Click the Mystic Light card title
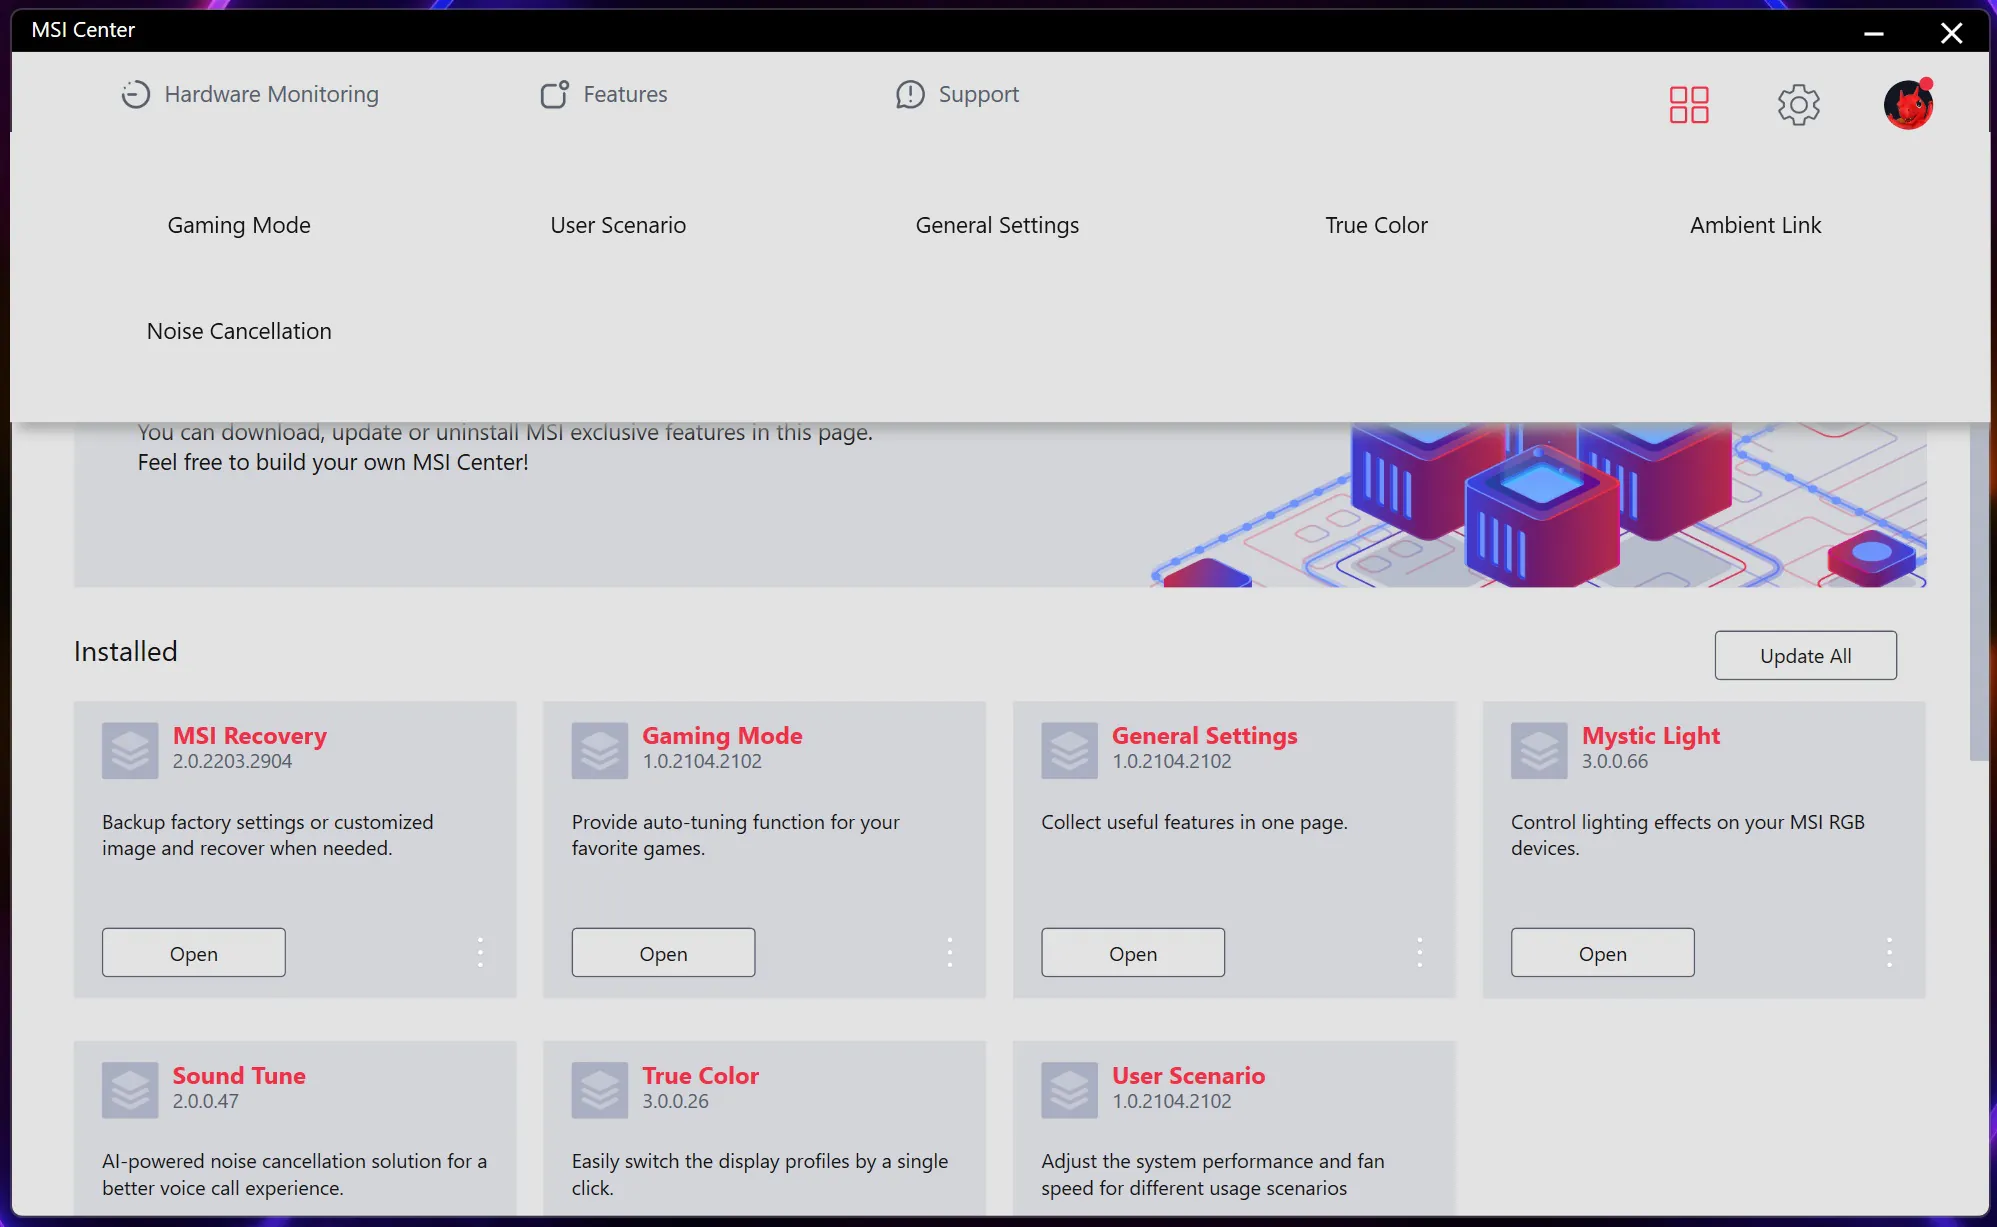 coord(1650,735)
